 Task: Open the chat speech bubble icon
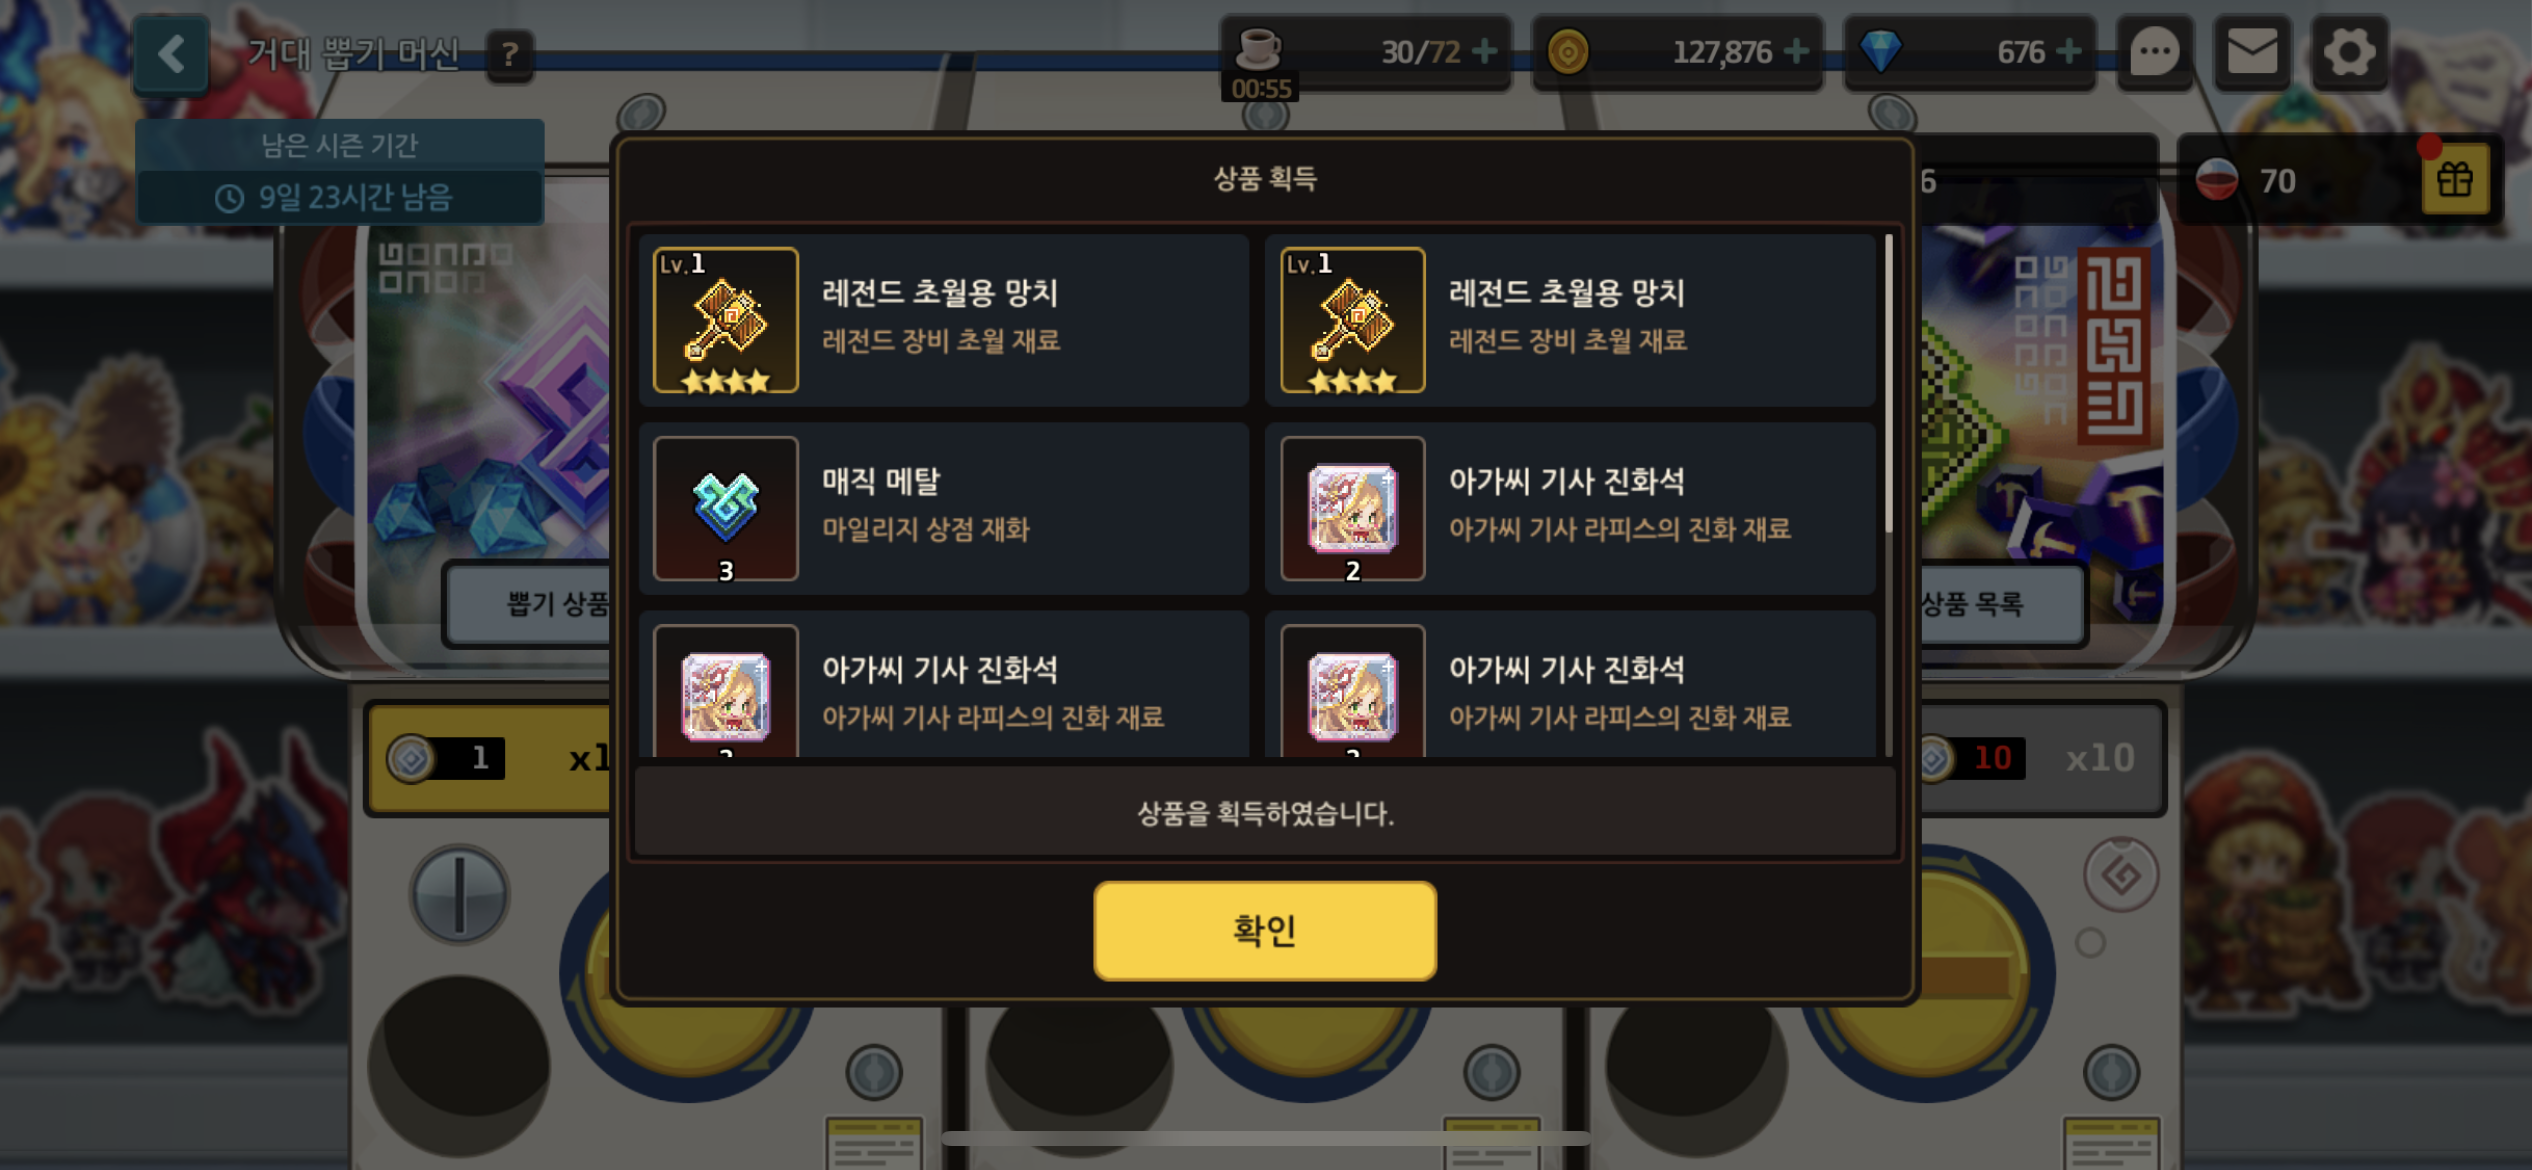[x=2154, y=52]
